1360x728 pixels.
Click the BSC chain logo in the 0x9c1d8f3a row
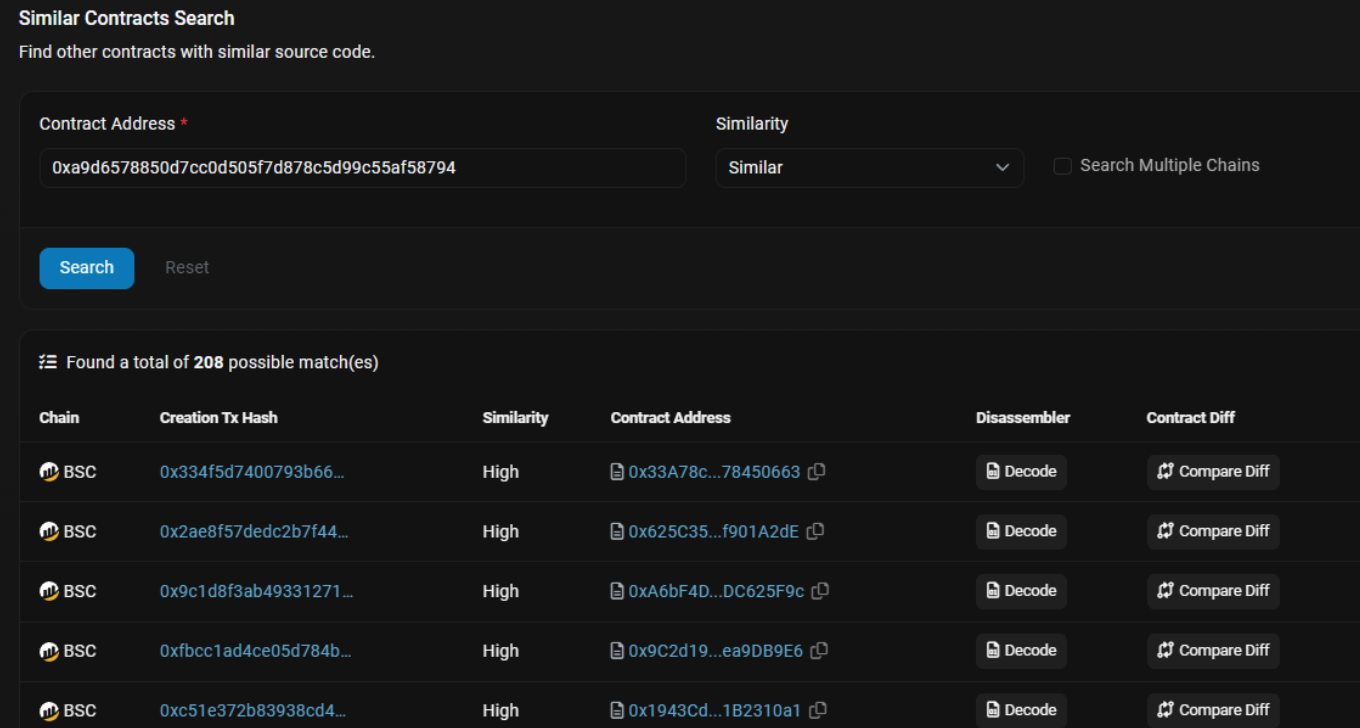coord(49,591)
